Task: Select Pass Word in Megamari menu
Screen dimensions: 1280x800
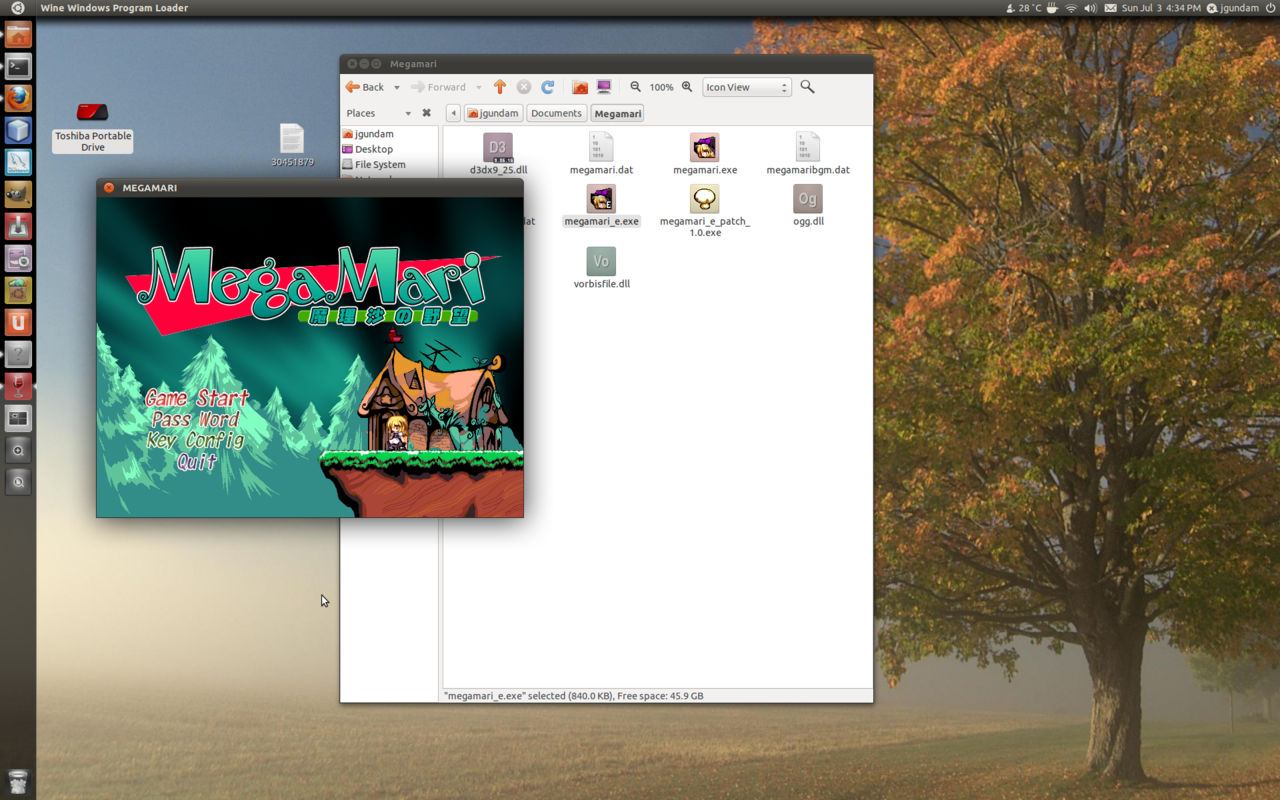Action: pos(195,419)
